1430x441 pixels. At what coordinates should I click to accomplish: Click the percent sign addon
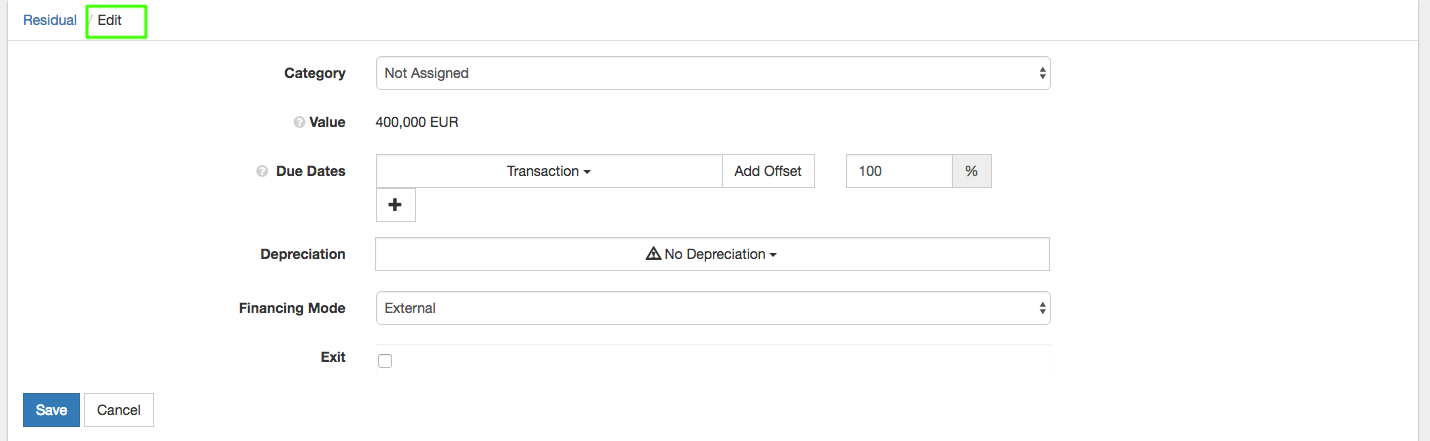point(971,171)
